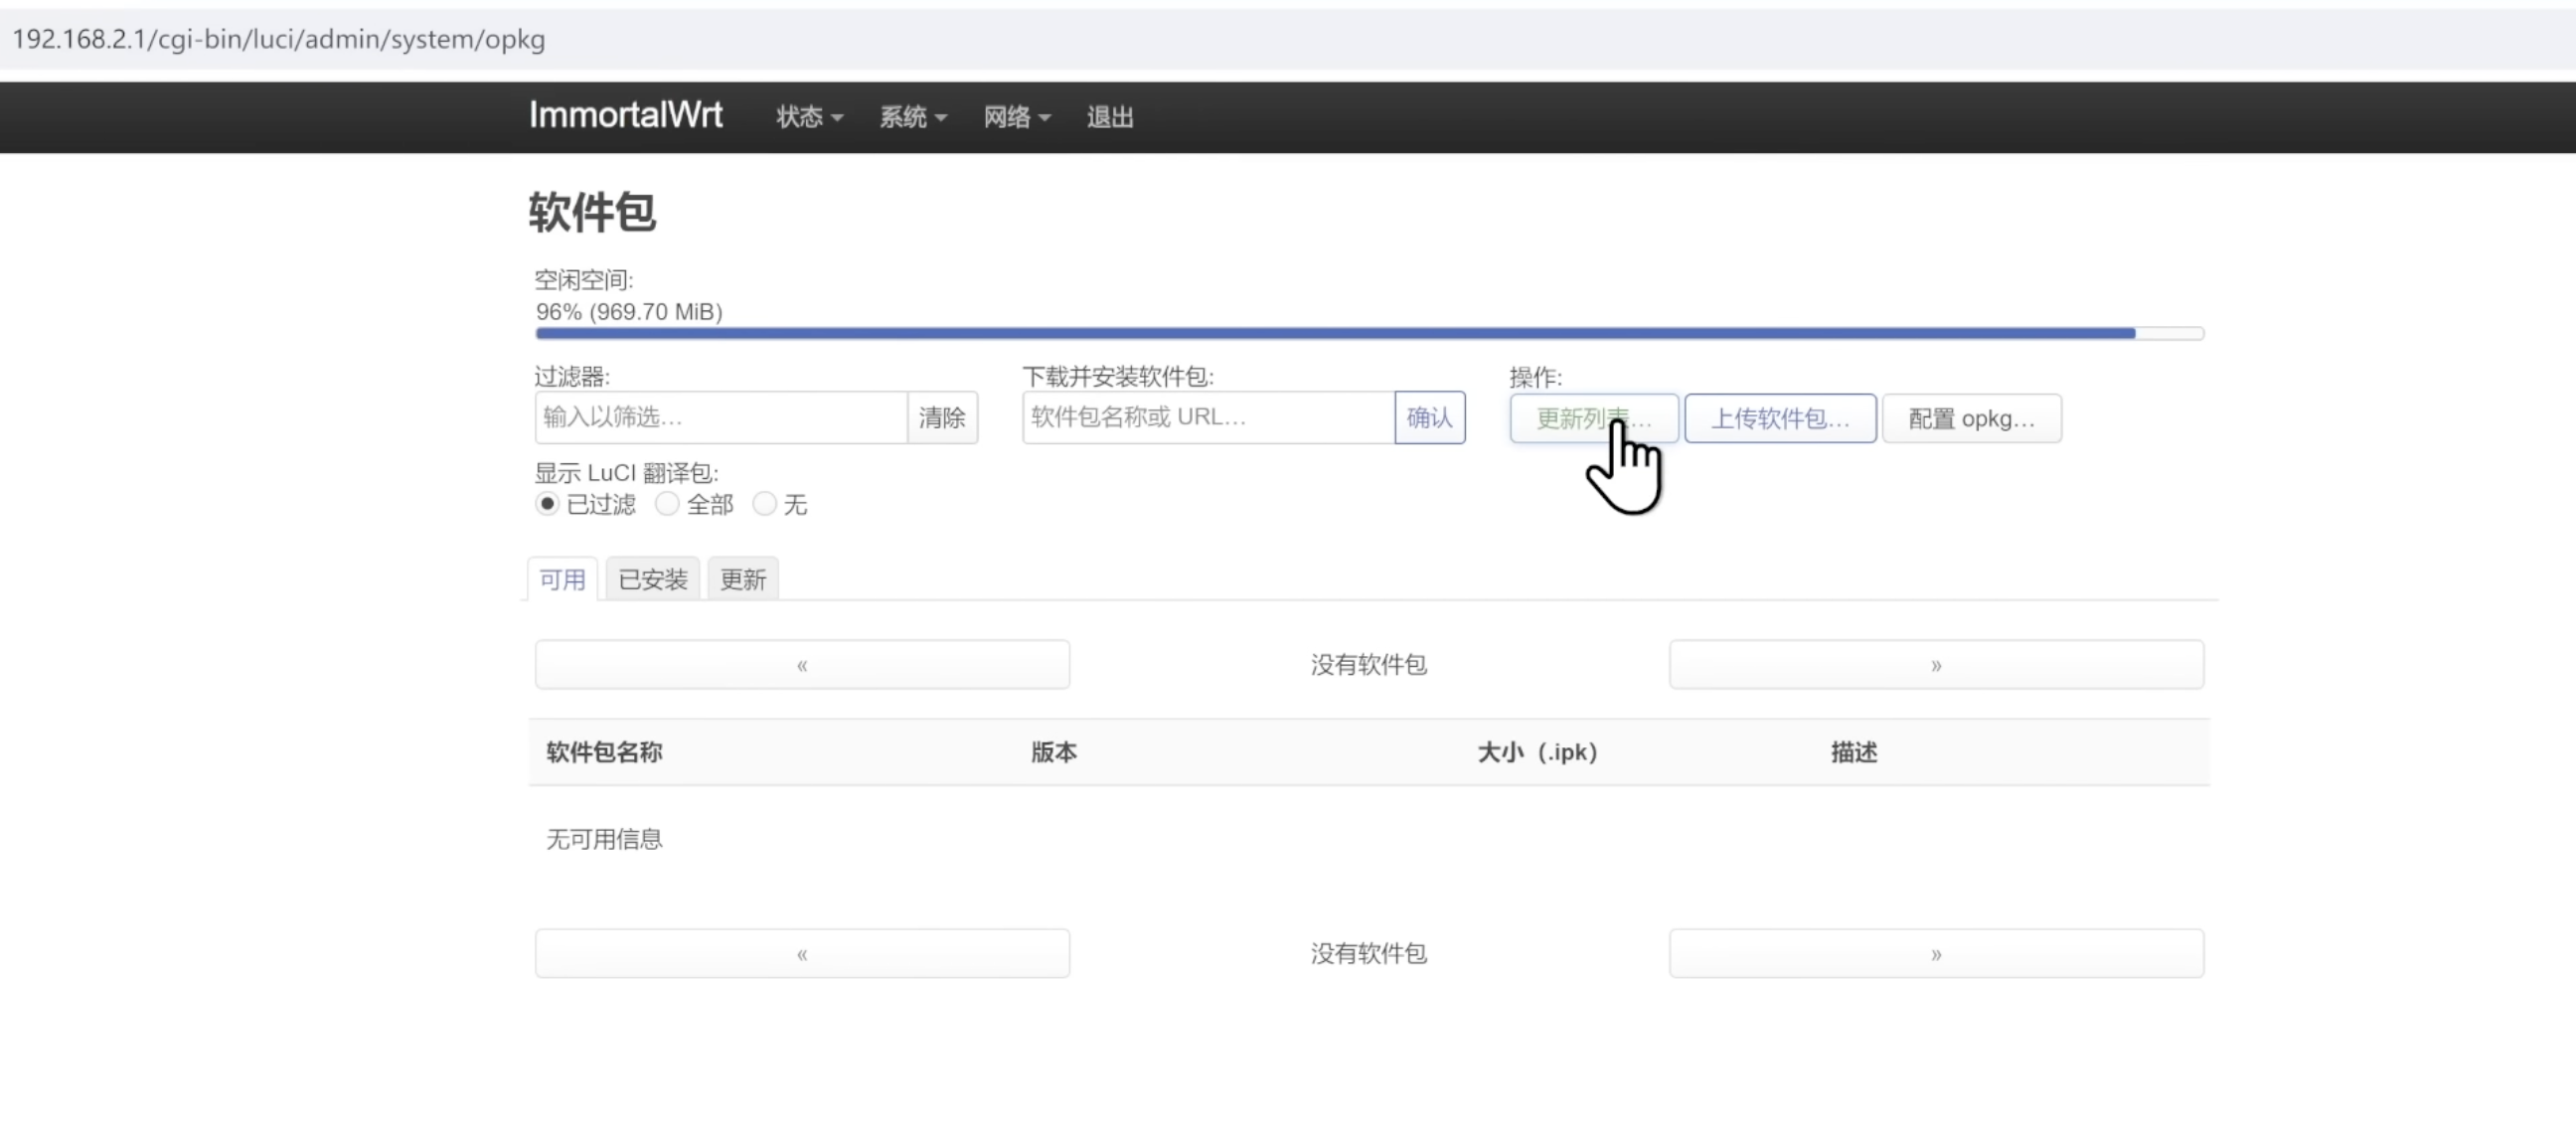Select the 可用 tab
The width and height of the screenshot is (2576, 1141).
pyautogui.click(x=562, y=580)
